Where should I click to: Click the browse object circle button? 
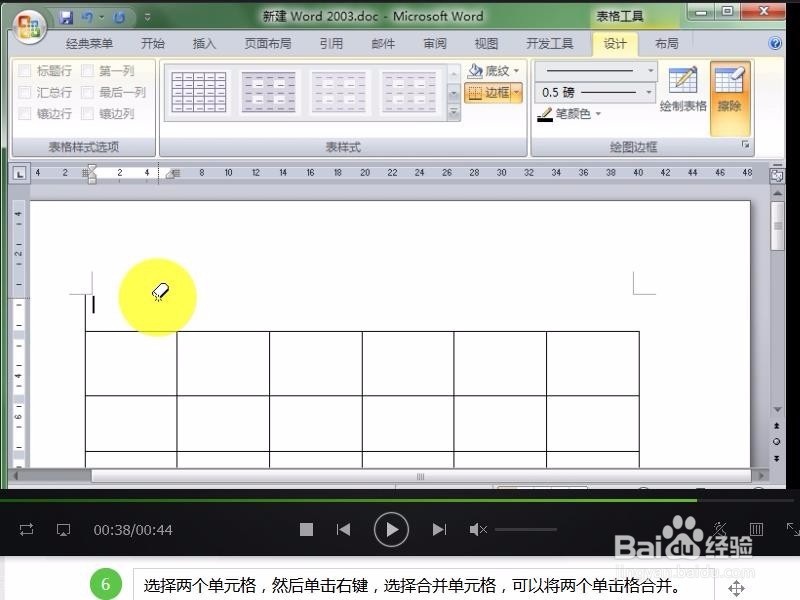click(x=777, y=442)
